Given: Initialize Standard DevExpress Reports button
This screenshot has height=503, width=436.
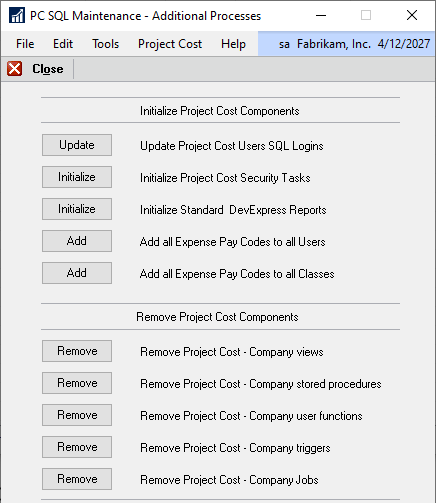Looking at the screenshot, I should coord(77,209).
